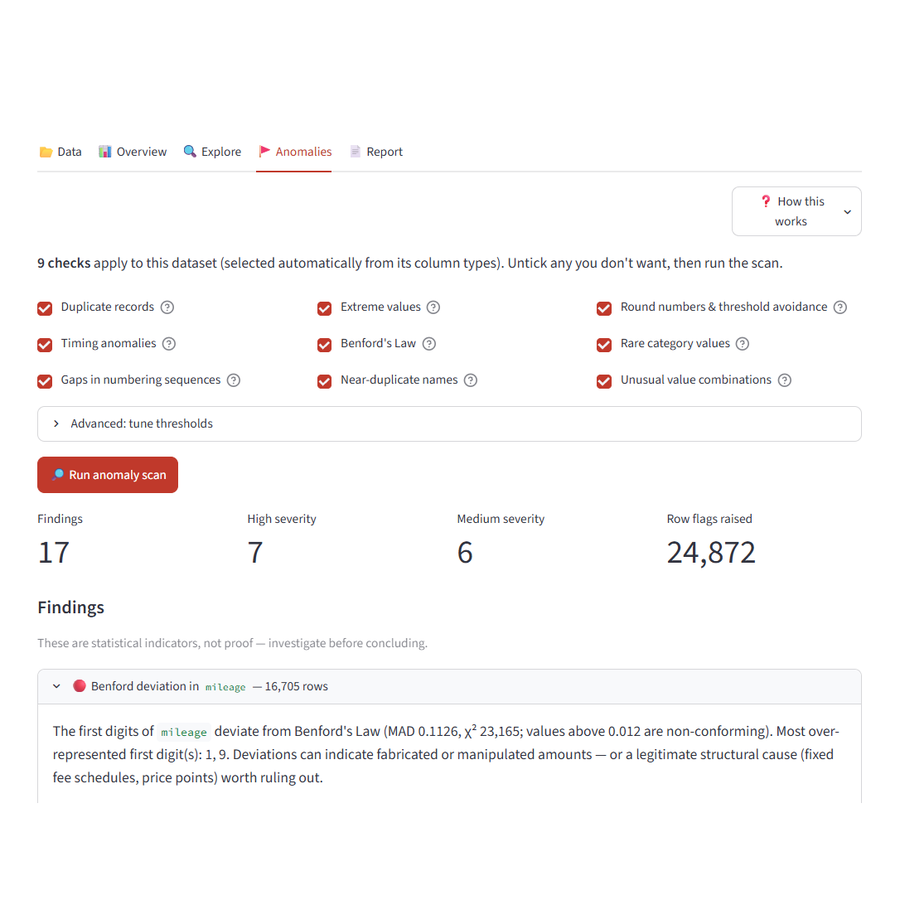Untick Duplicate records checkbox

[45, 308]
